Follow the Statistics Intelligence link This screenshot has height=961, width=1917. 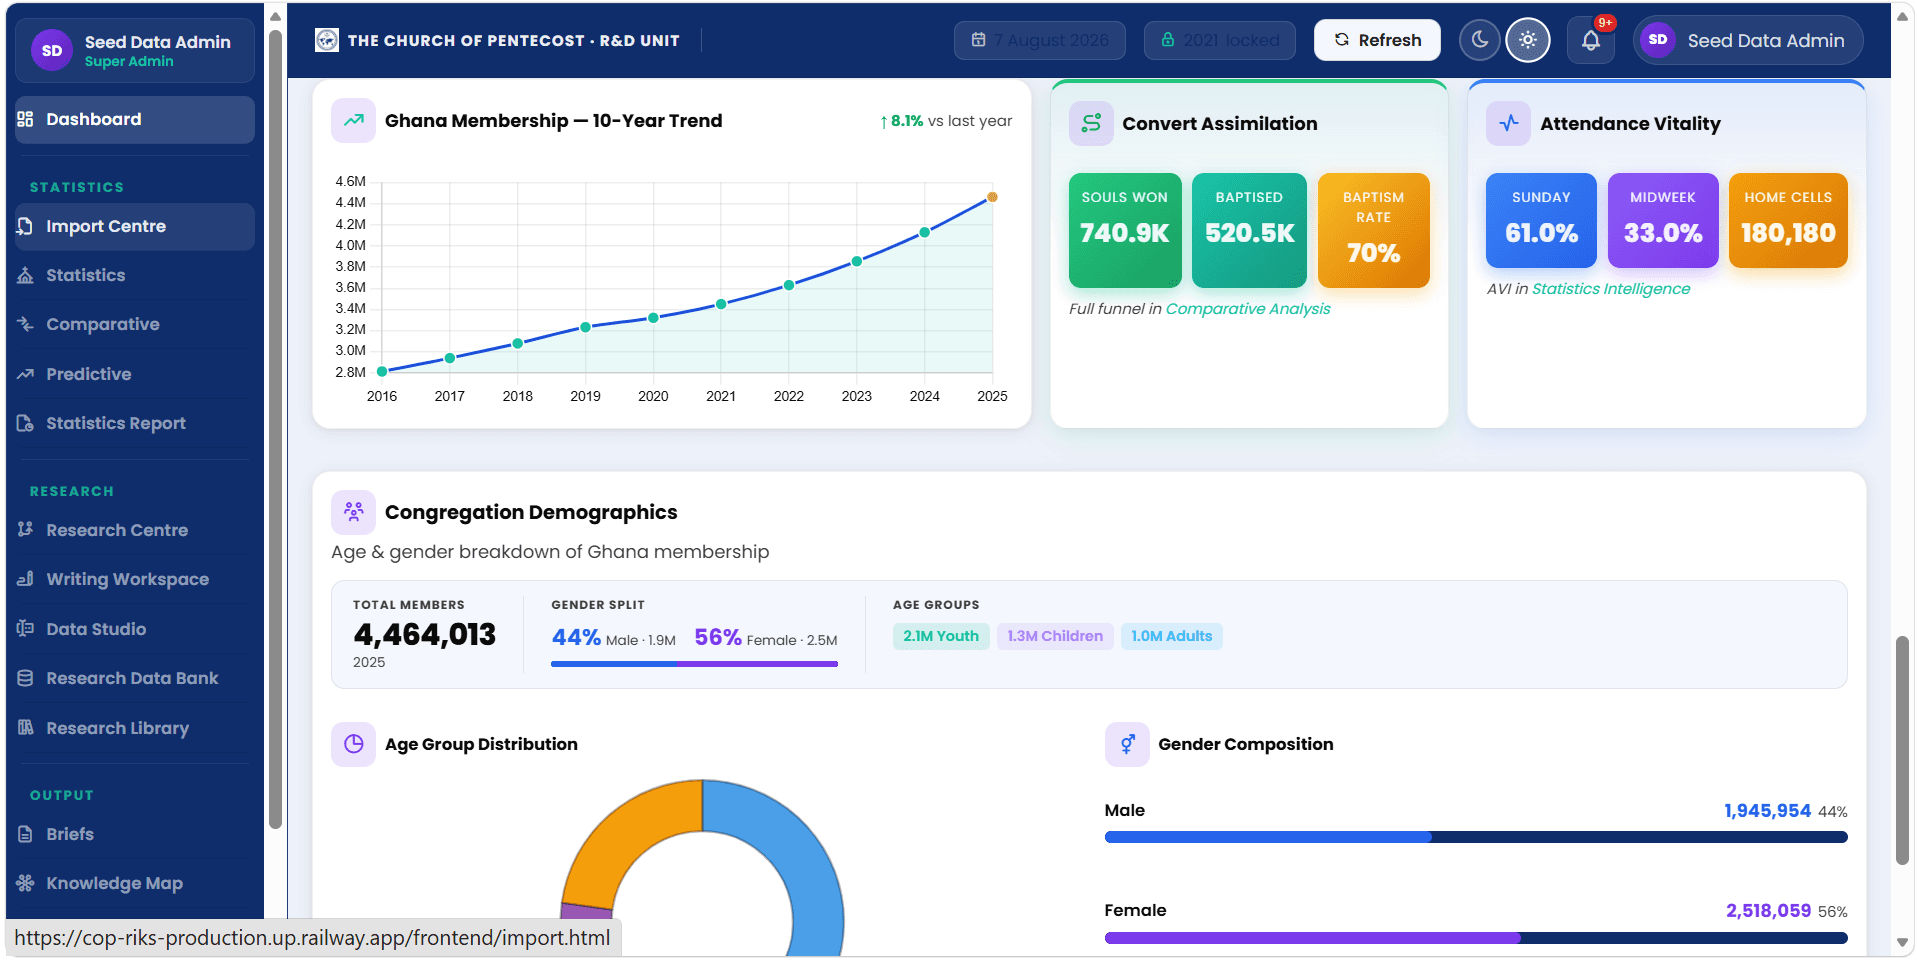point(1611,289)
